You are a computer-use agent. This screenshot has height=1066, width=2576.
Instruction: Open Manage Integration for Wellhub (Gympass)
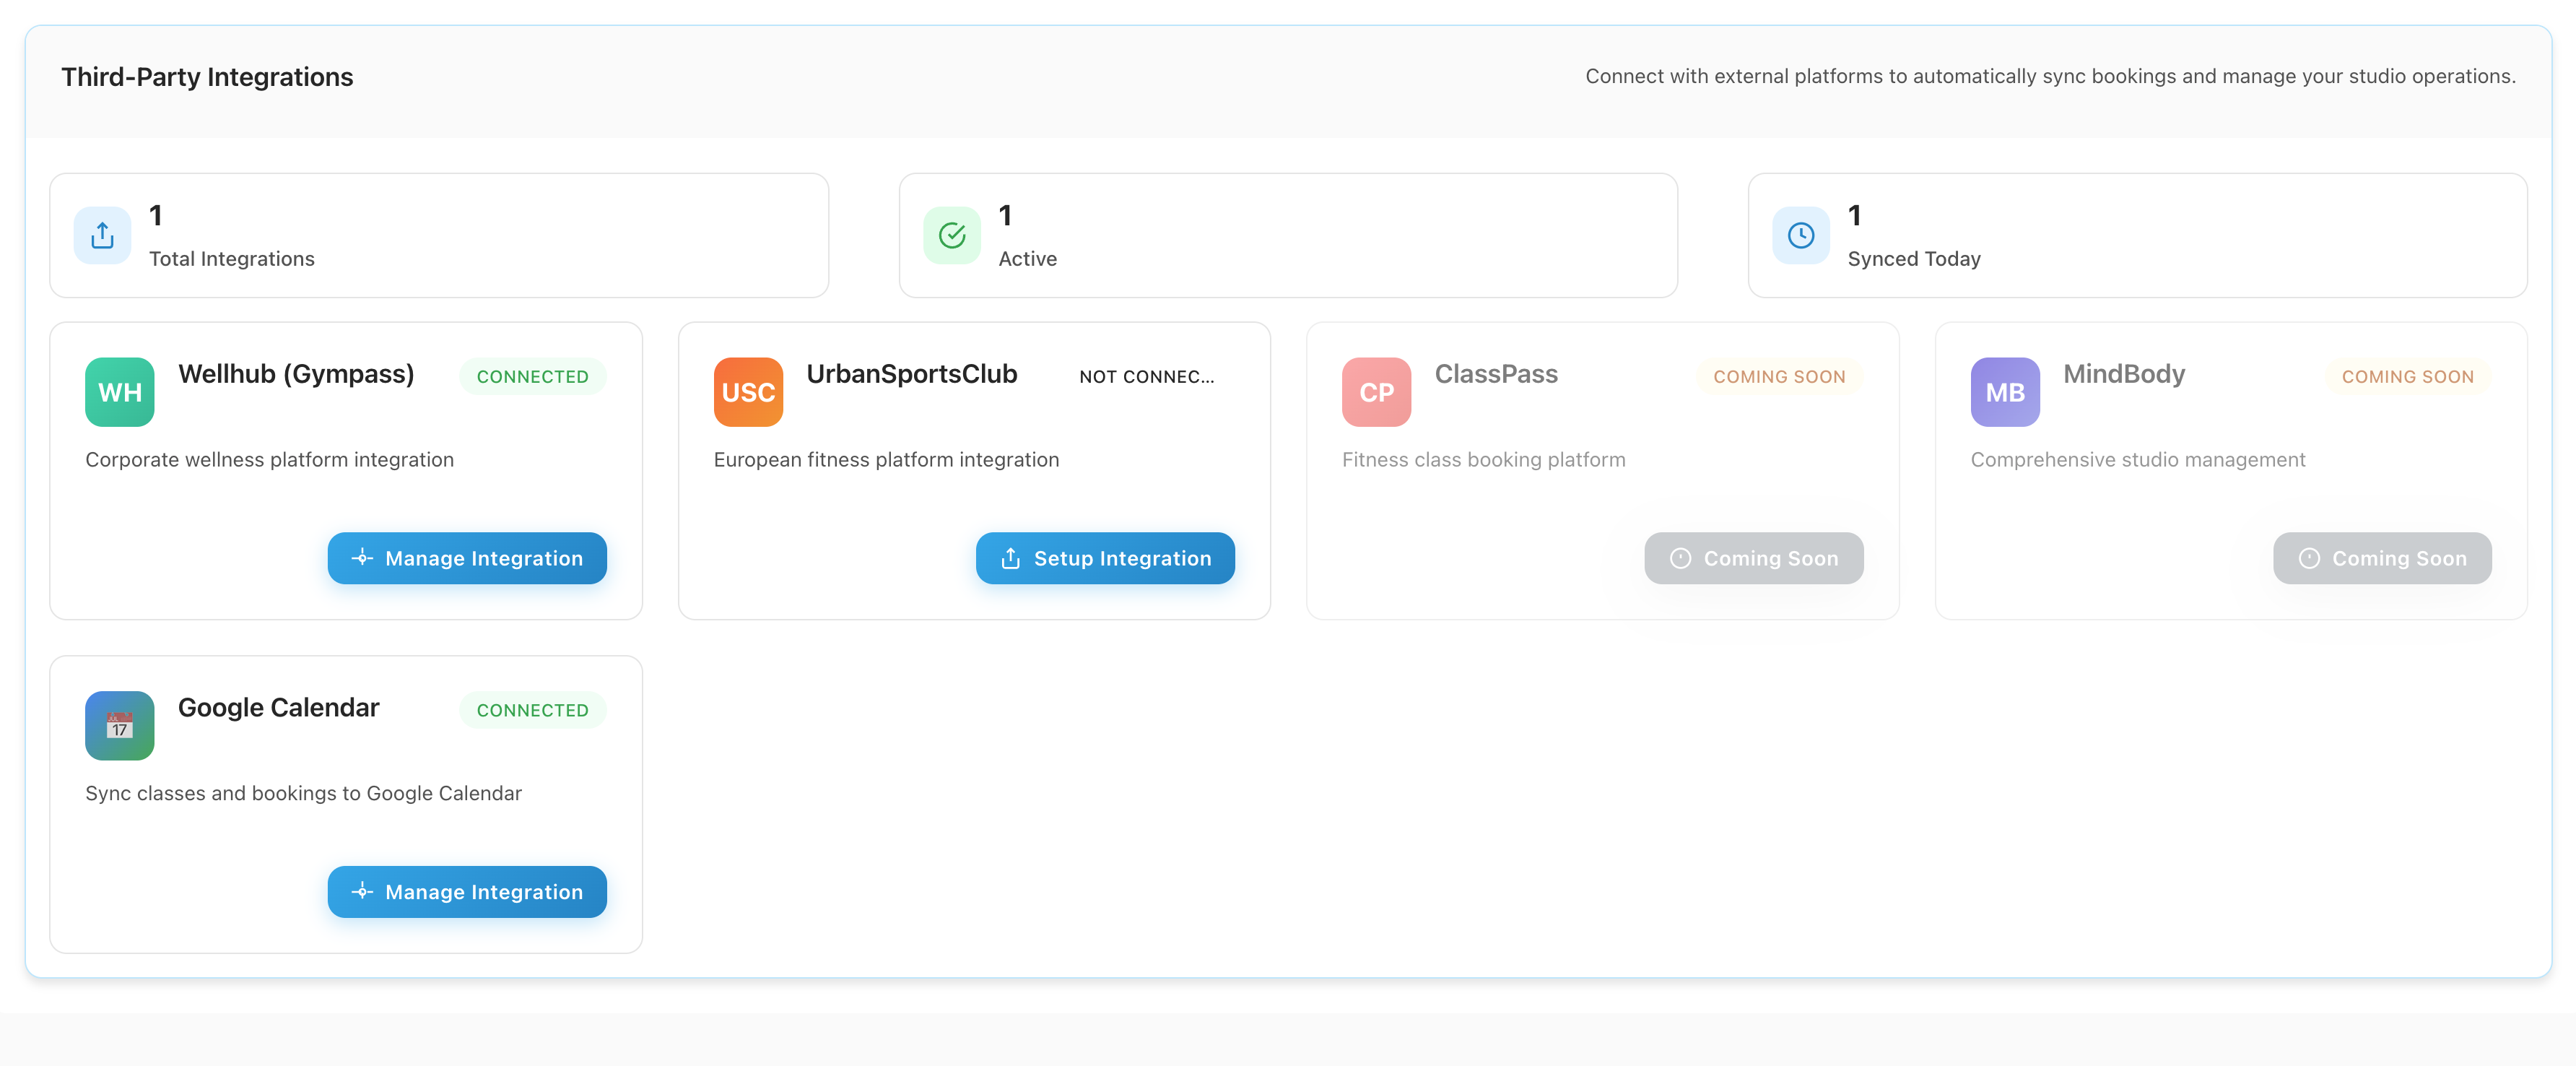[x=467, y=558]
